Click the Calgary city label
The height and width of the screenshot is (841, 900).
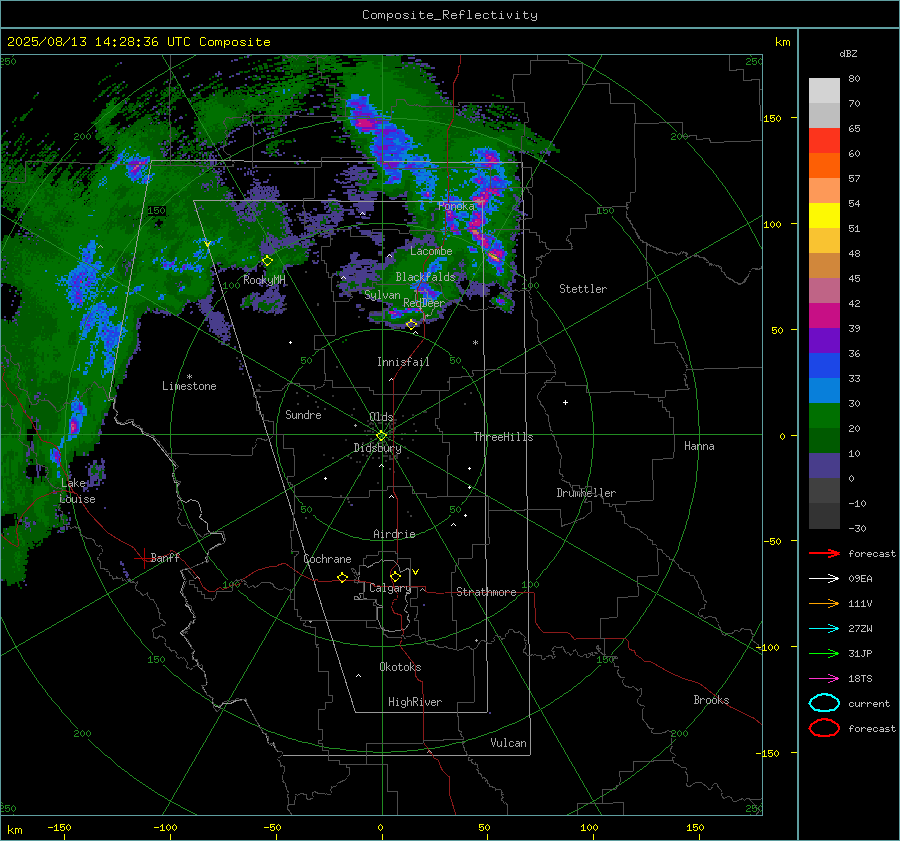click(390, 588)
